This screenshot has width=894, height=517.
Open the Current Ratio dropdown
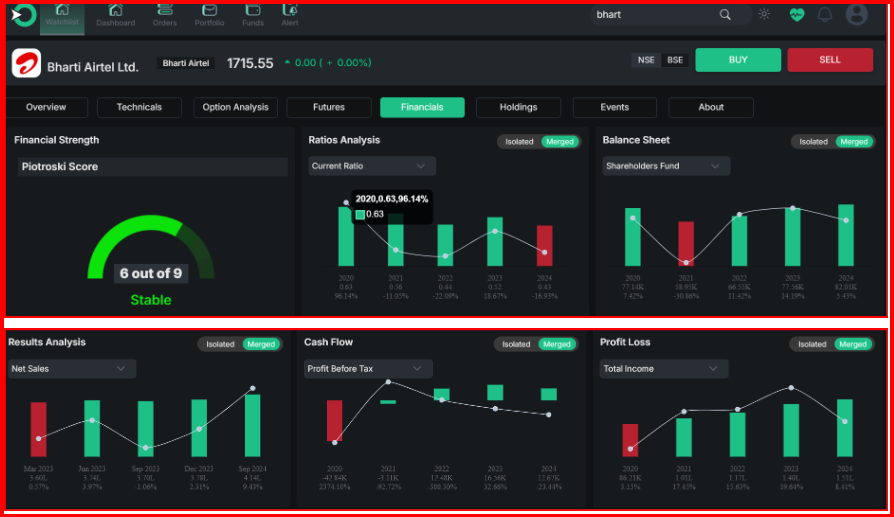pyautogui.click(x=372, y=166)
